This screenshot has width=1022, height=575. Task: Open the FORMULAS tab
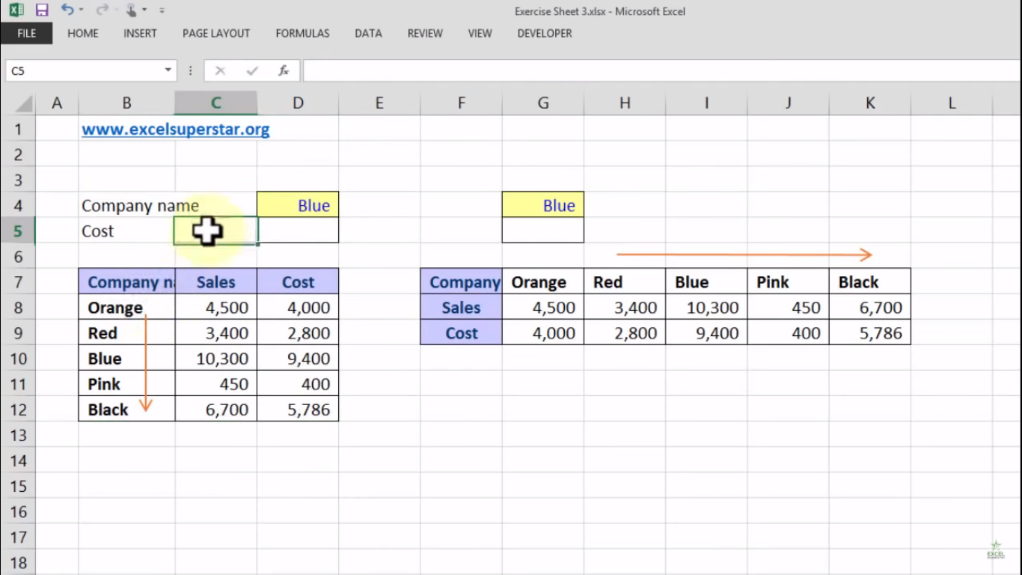pyautogui.click(x=302, y=33)
